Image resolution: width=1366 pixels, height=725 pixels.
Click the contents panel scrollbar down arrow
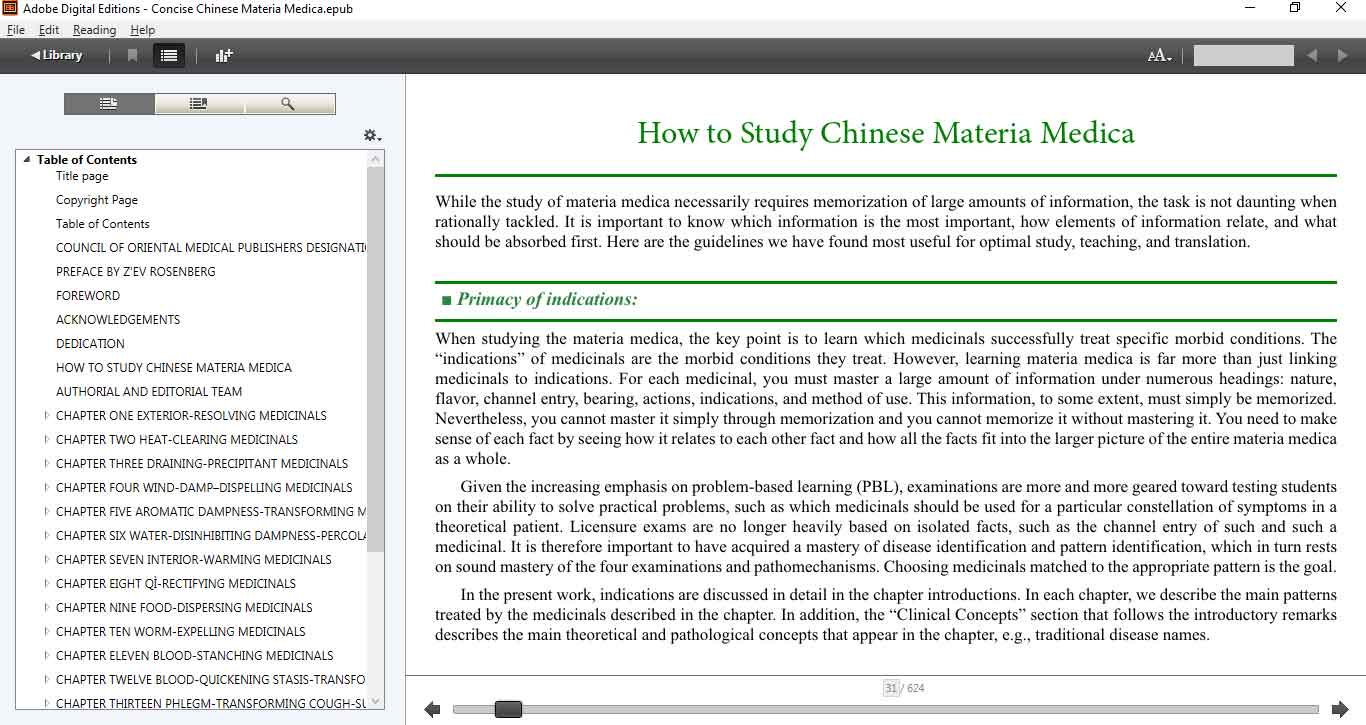pyautogui.click(x=376, y=702)
